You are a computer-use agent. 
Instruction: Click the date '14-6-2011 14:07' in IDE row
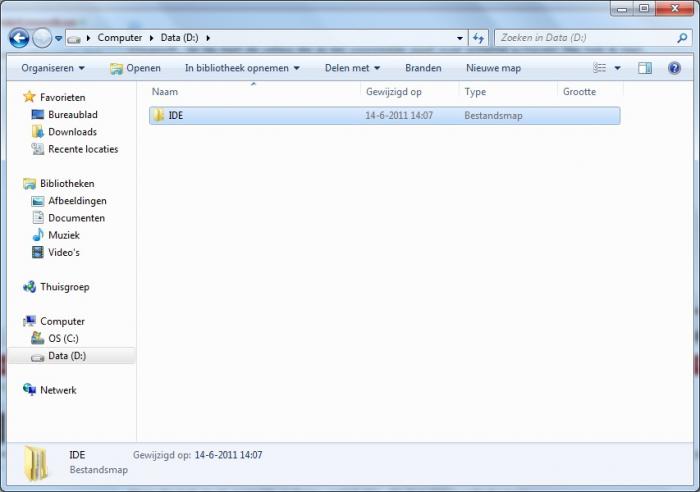click(399, 115)
